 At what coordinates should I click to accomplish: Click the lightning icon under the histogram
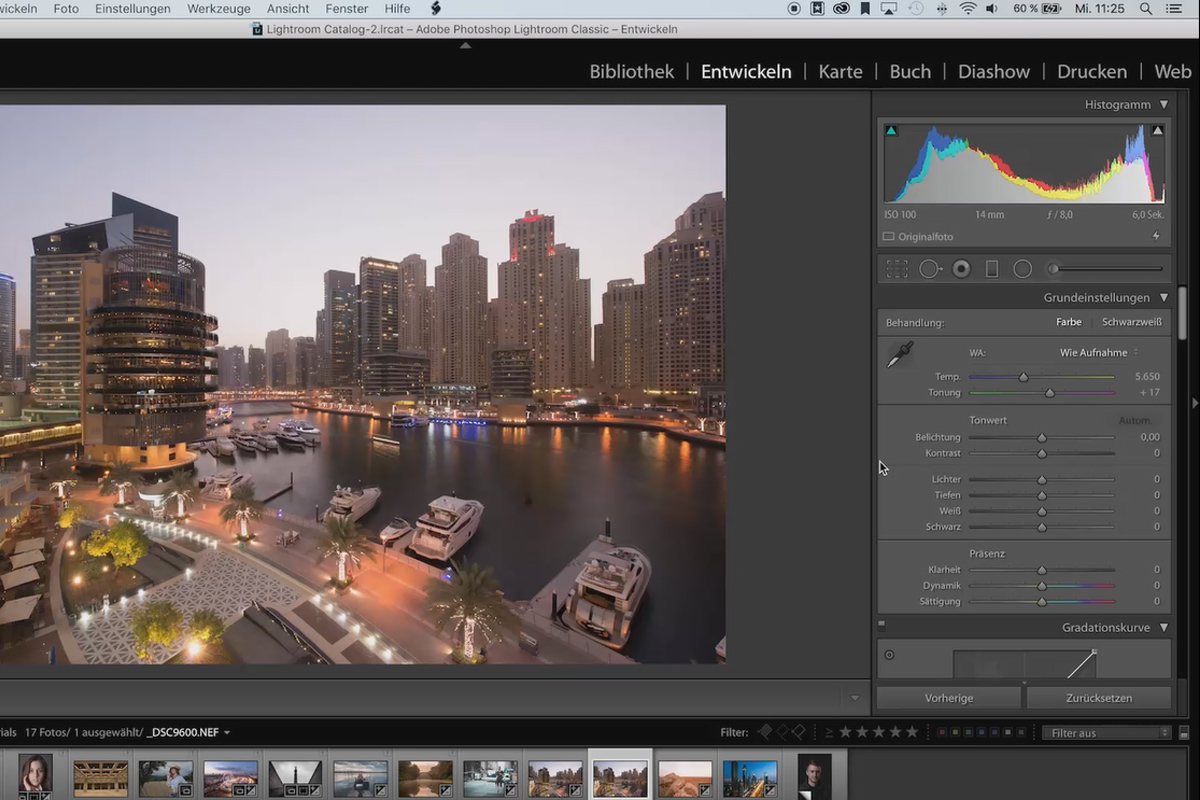coord(1157,237)
